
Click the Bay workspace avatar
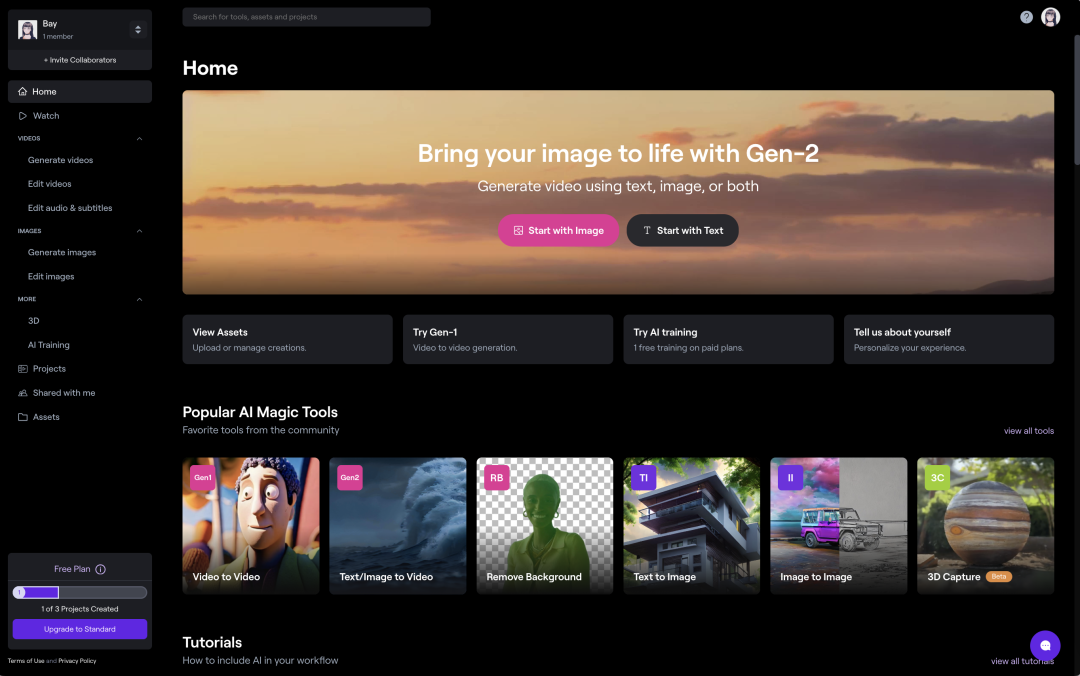[28, 30]
